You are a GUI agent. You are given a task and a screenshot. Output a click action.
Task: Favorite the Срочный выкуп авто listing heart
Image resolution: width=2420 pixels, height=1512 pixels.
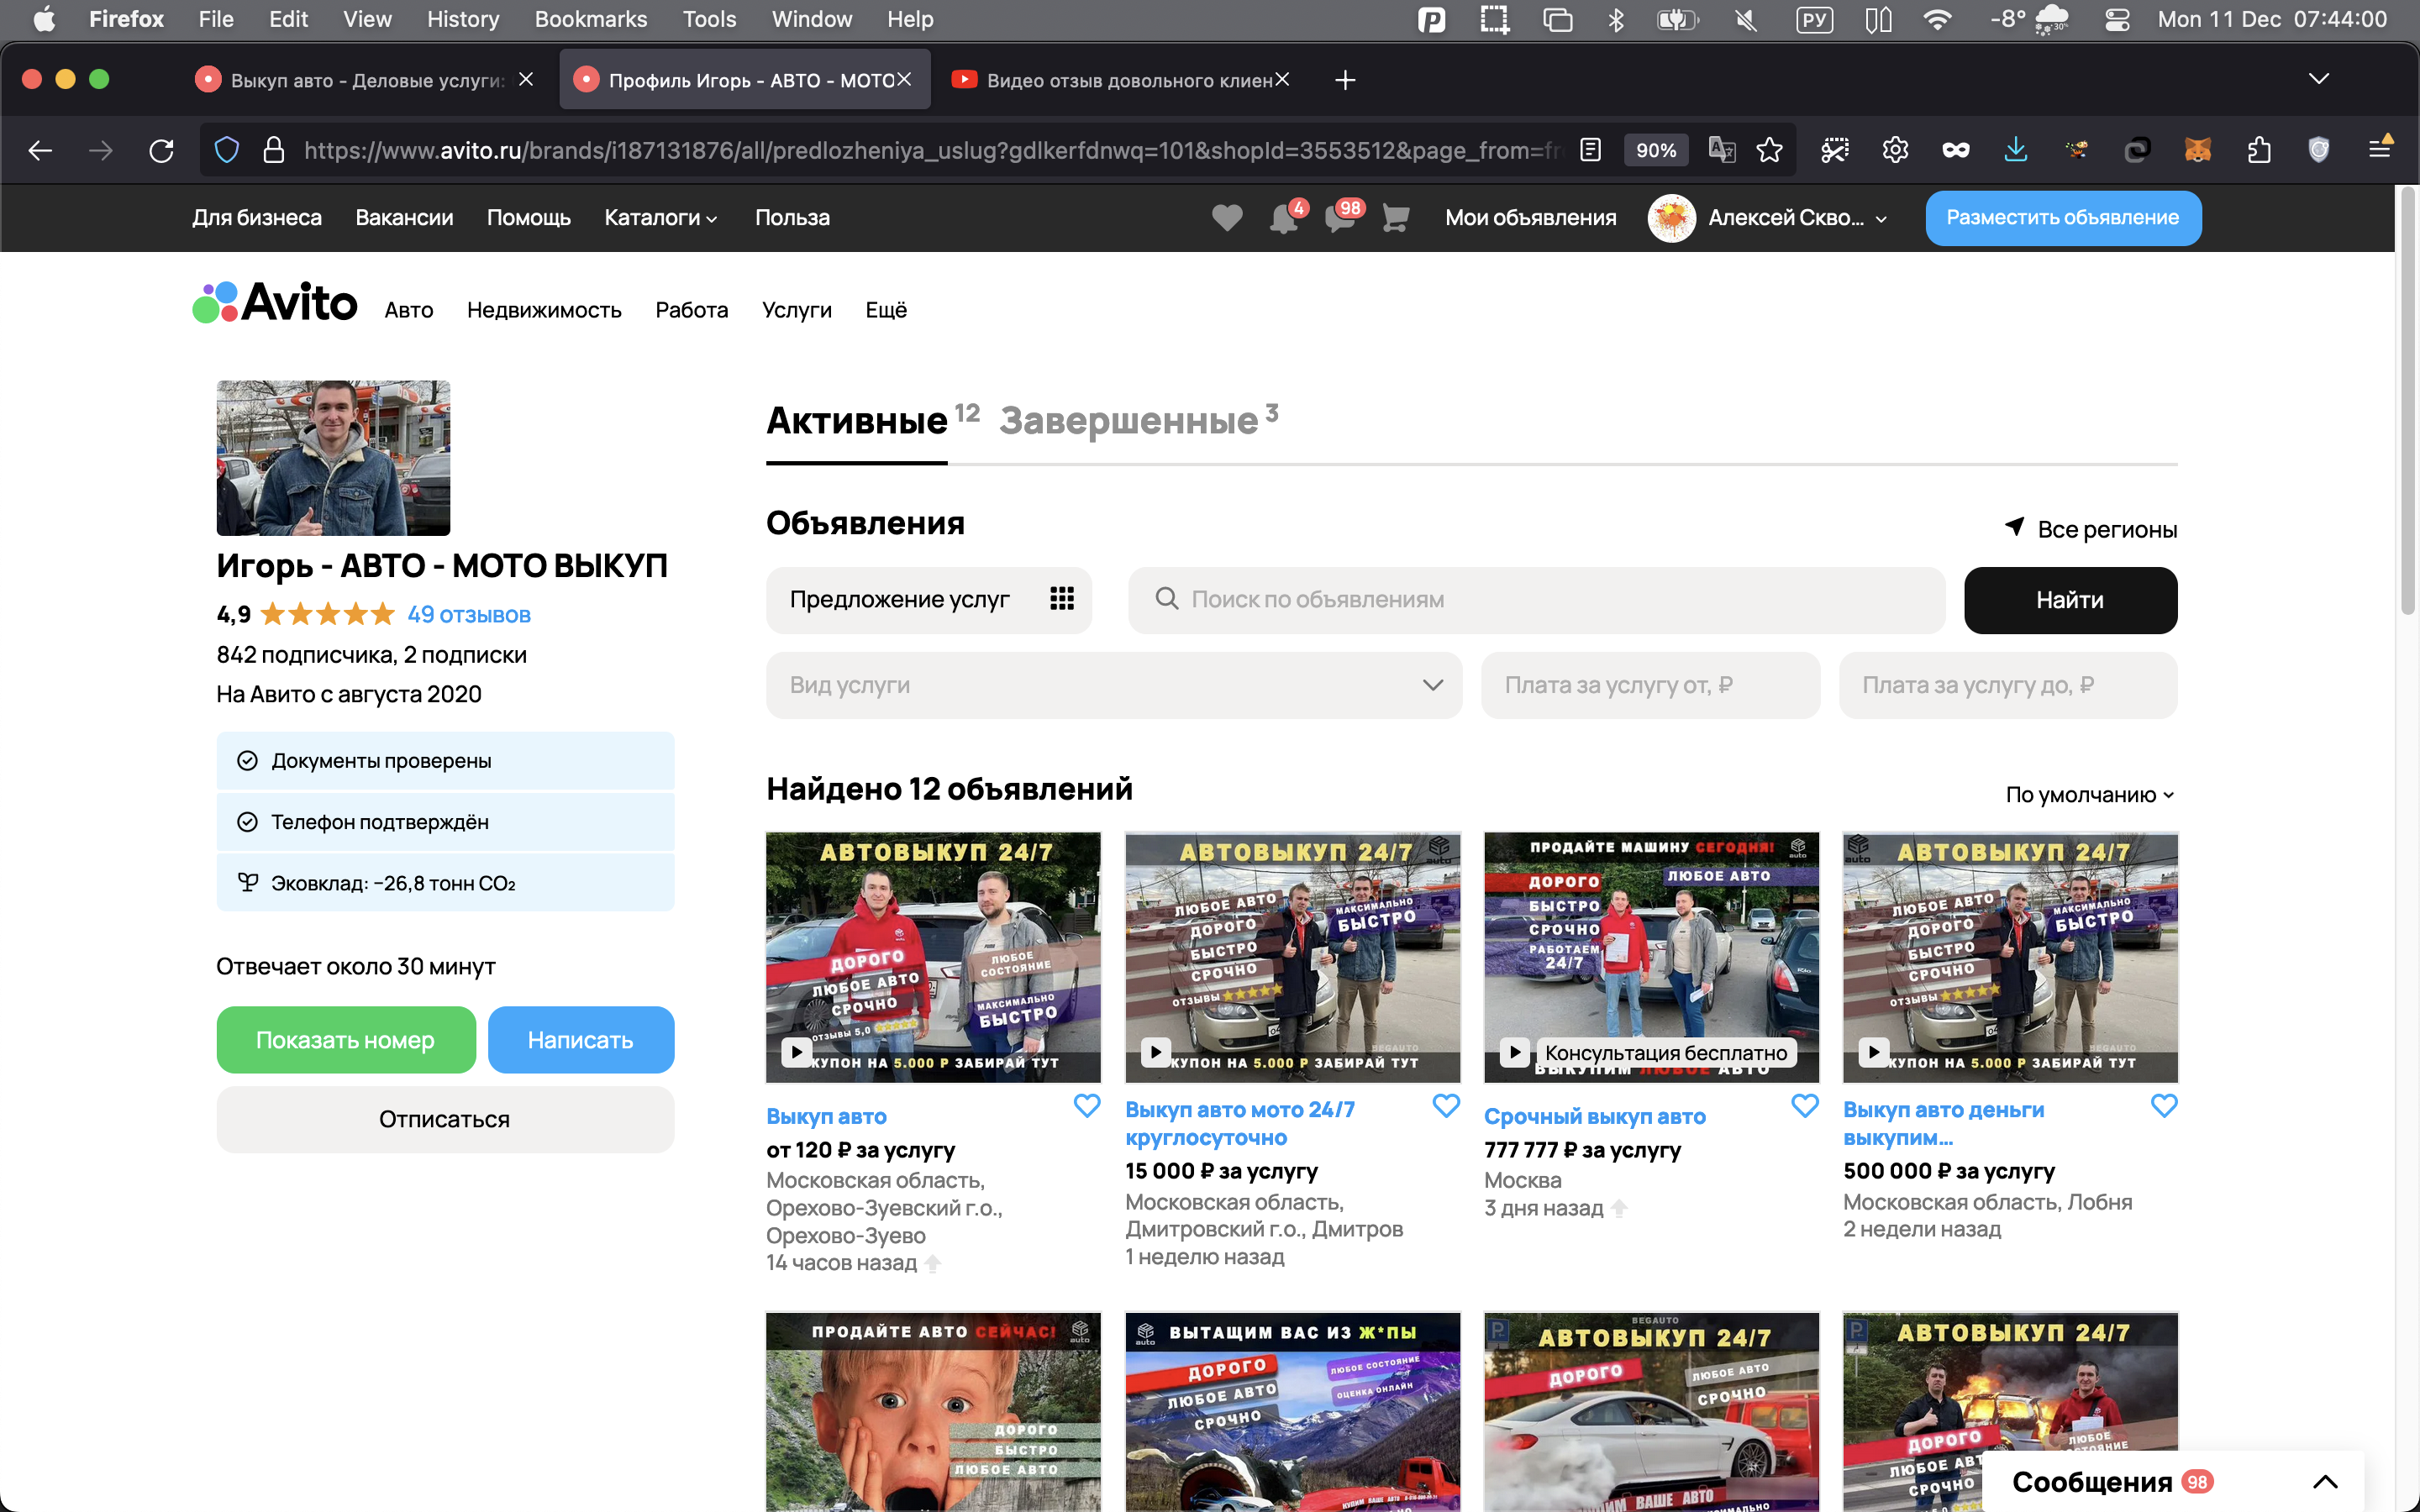tap(1804, 1106)
